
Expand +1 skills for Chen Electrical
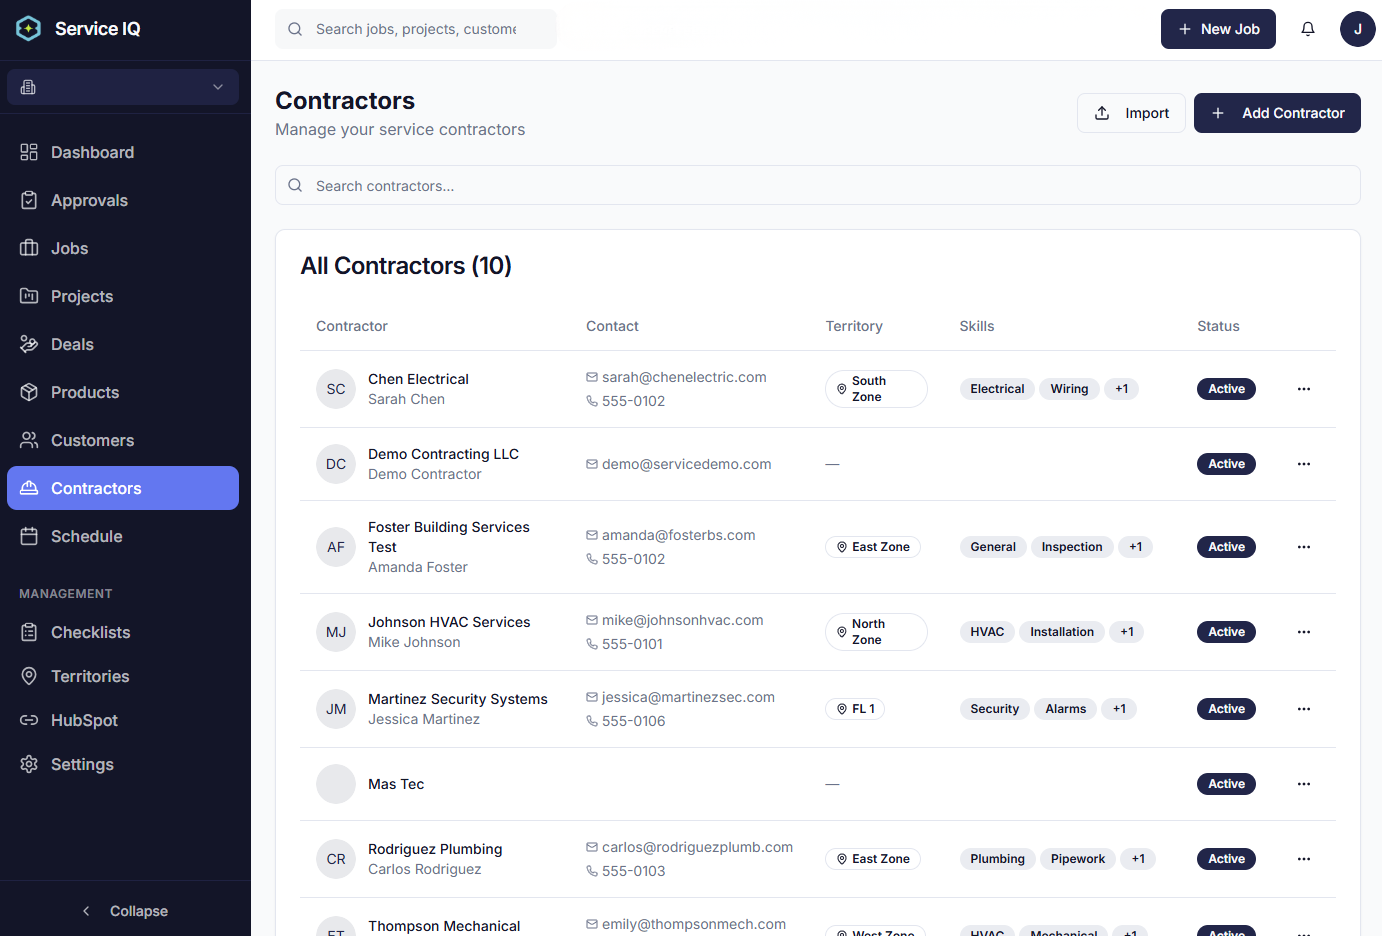point(1122,389)
